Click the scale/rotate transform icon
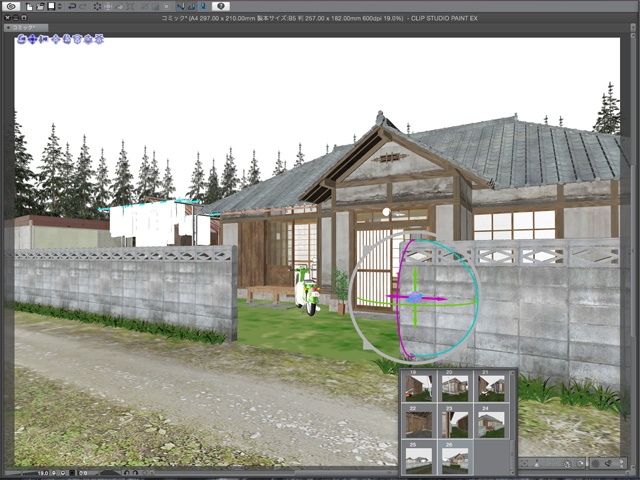Screen dimensions: 640x480 130,7
